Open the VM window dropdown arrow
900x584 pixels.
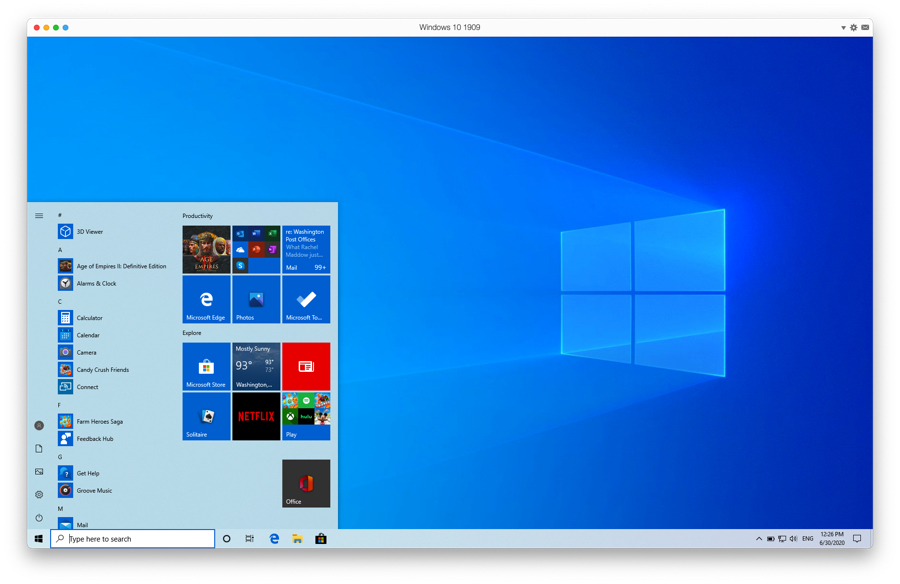coord(843,28)
